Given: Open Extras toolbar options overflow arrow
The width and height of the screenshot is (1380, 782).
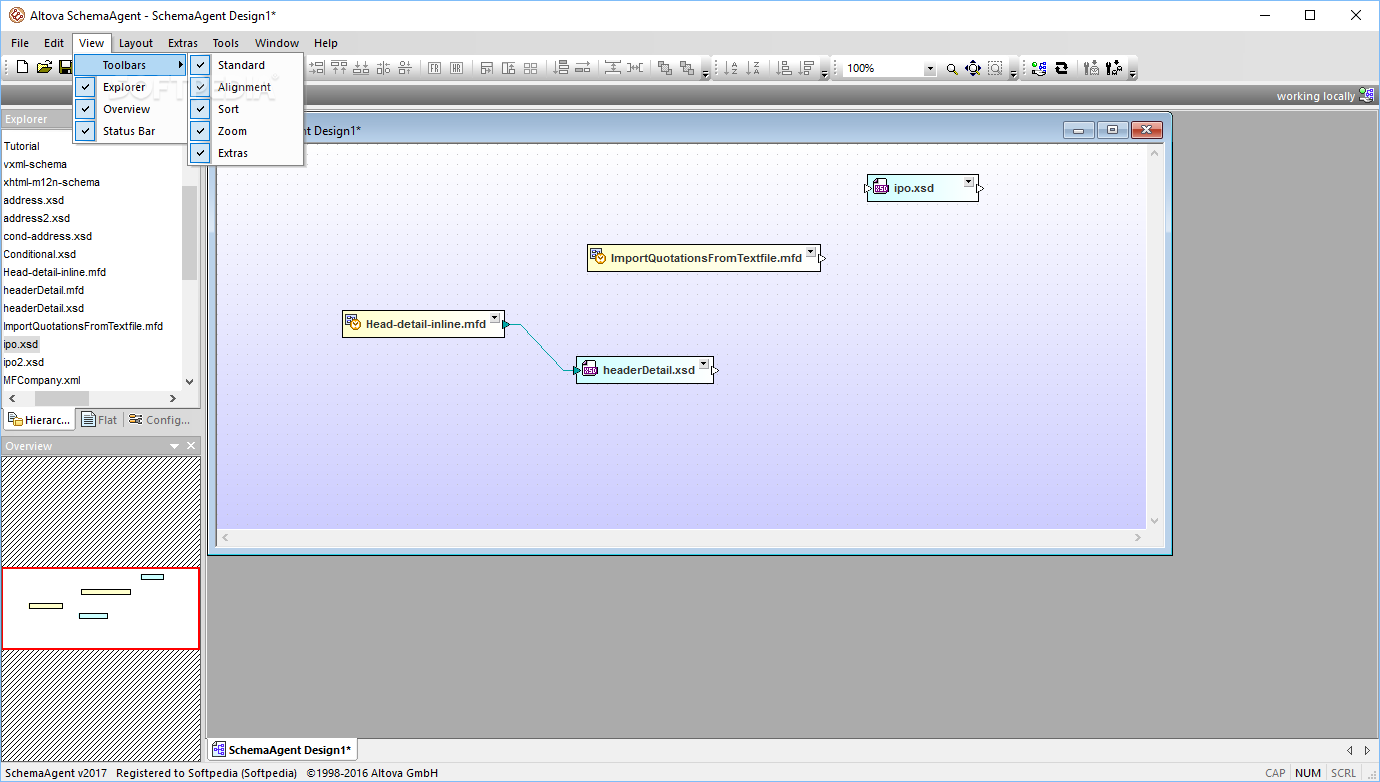Looking at the screenshot, I should 1132,74.
